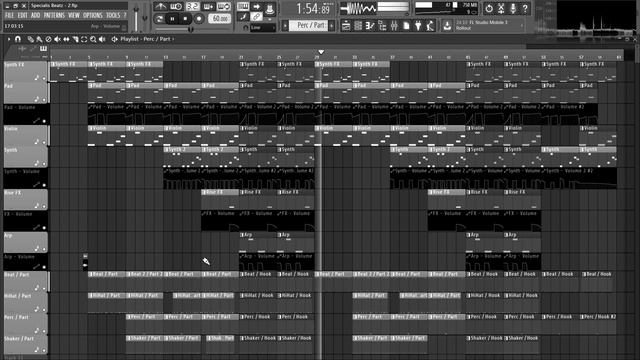Select the Arp track header
This screenshot has height=360, width=640.
[x=25, y=242]
